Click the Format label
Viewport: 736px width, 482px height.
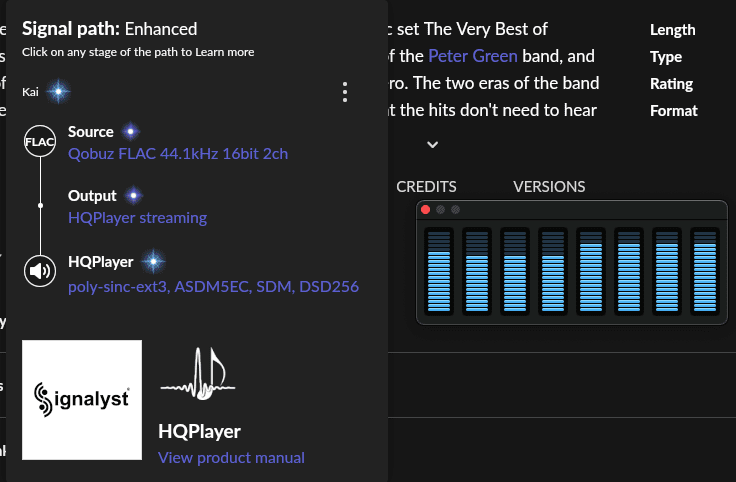coord(674,111)
